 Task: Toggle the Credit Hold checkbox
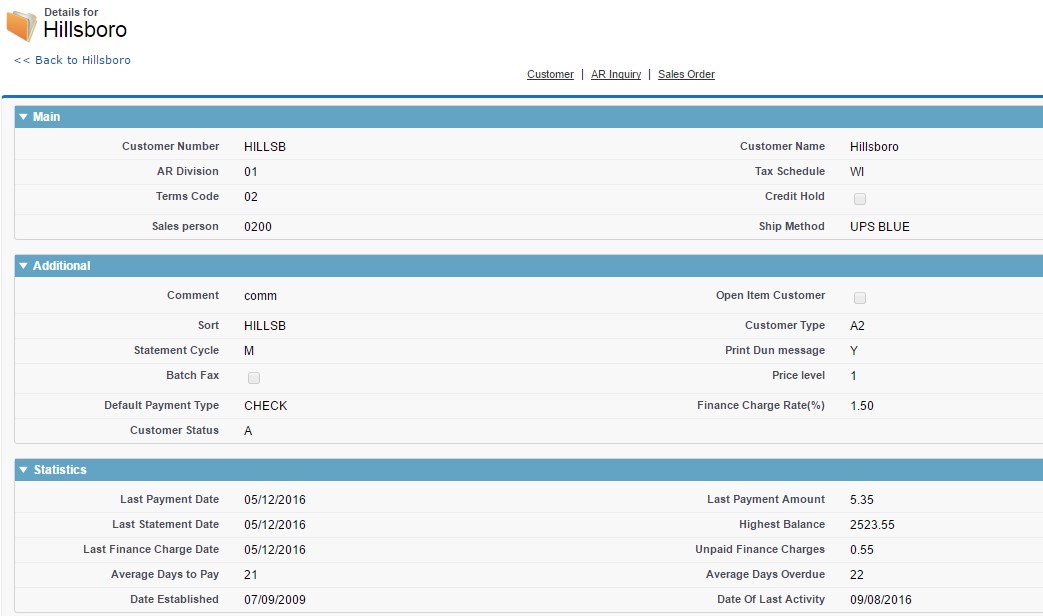tap(860, 198)
